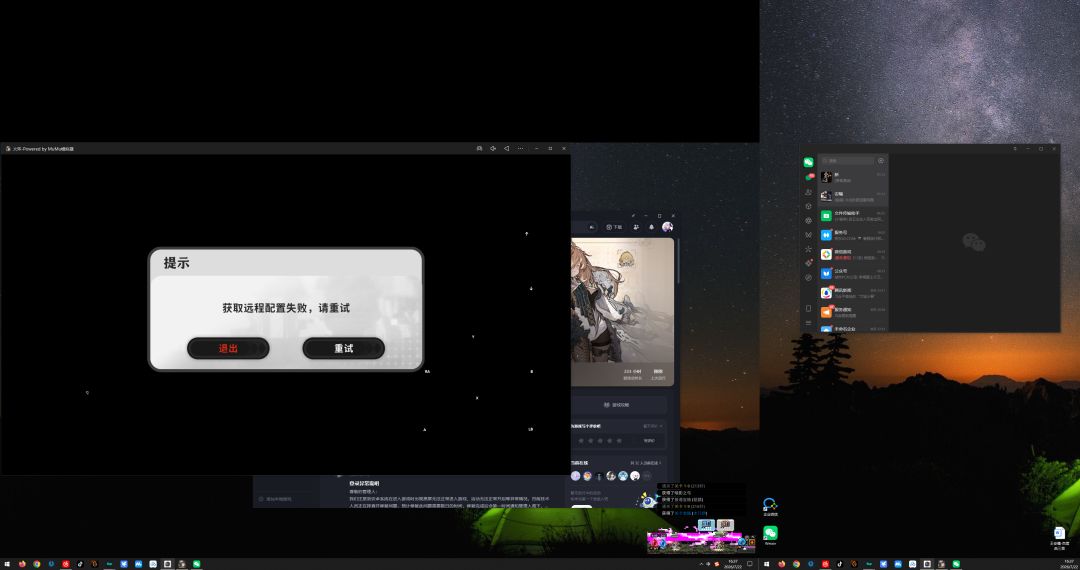The image size is (1080, 570).
Task: Click the edit pencil icon in the launcher title bar
Action: click(x=633, y=216)
